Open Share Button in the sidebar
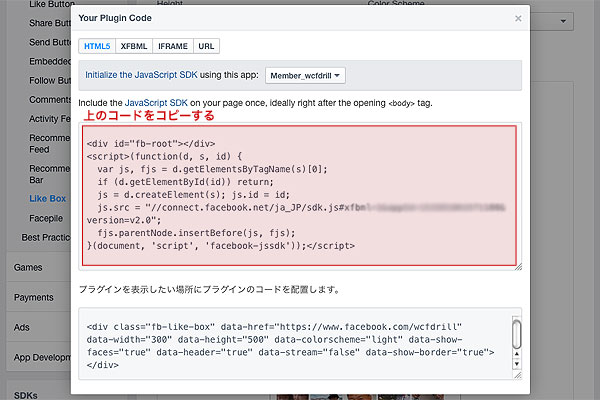Screen dimensions: 600x400 pyautogui.click(x=50, y=23)
